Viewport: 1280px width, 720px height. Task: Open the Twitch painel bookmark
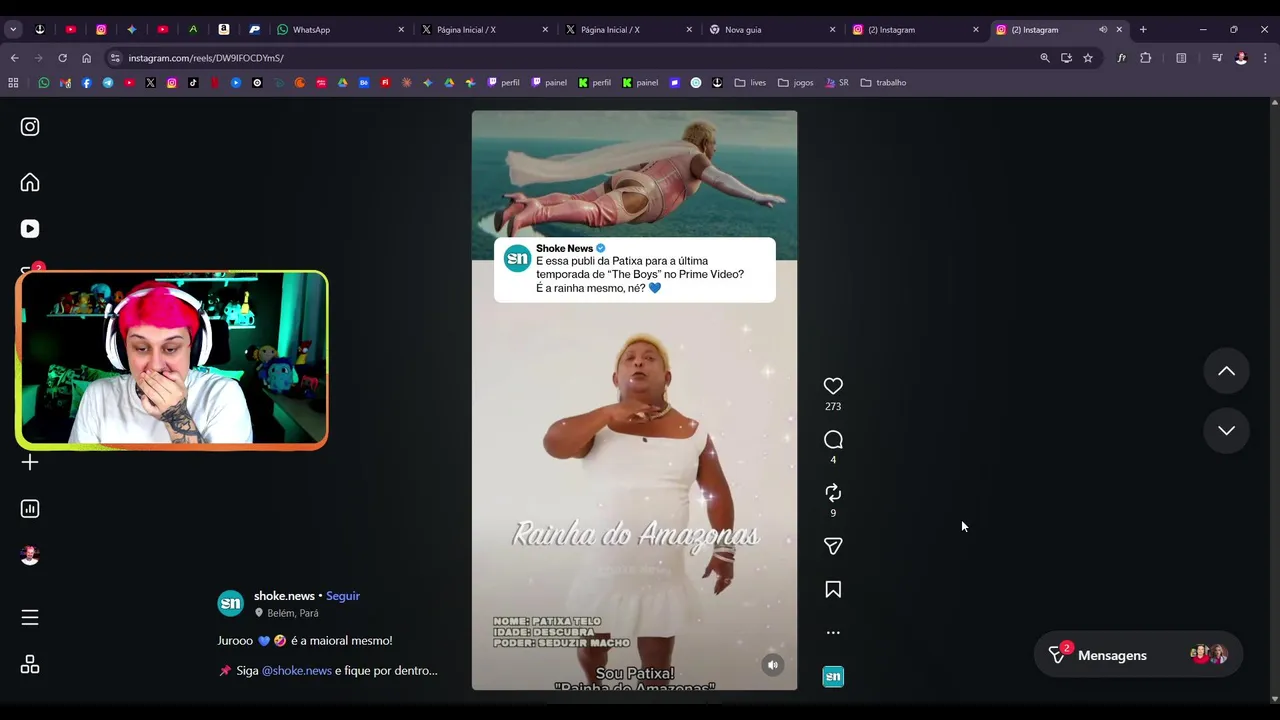550,83
